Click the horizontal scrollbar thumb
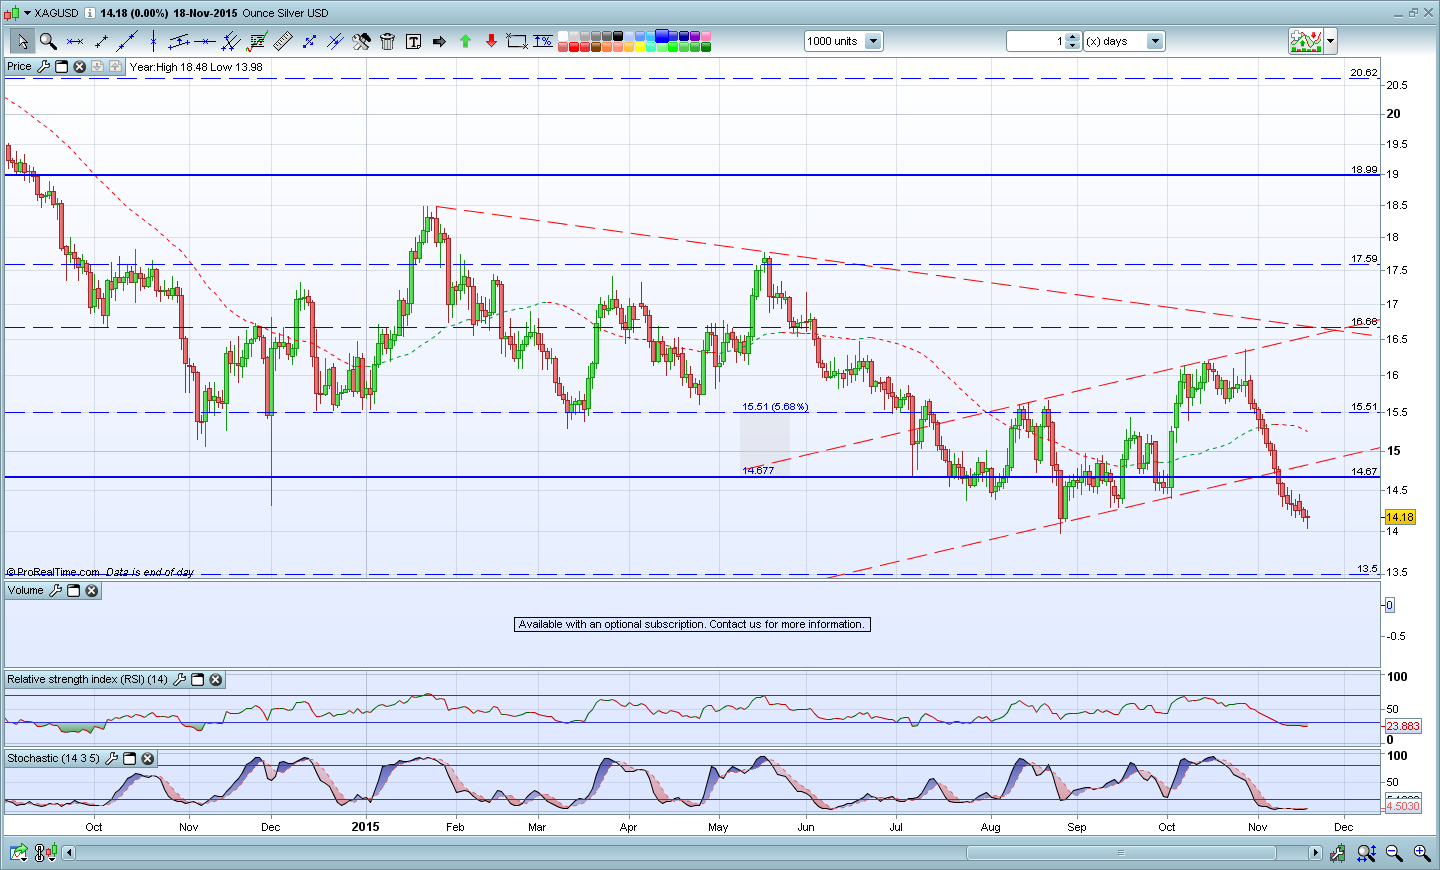Image resolution: width=1440 pixels, height=870 pixels. tap(1121, 853)
